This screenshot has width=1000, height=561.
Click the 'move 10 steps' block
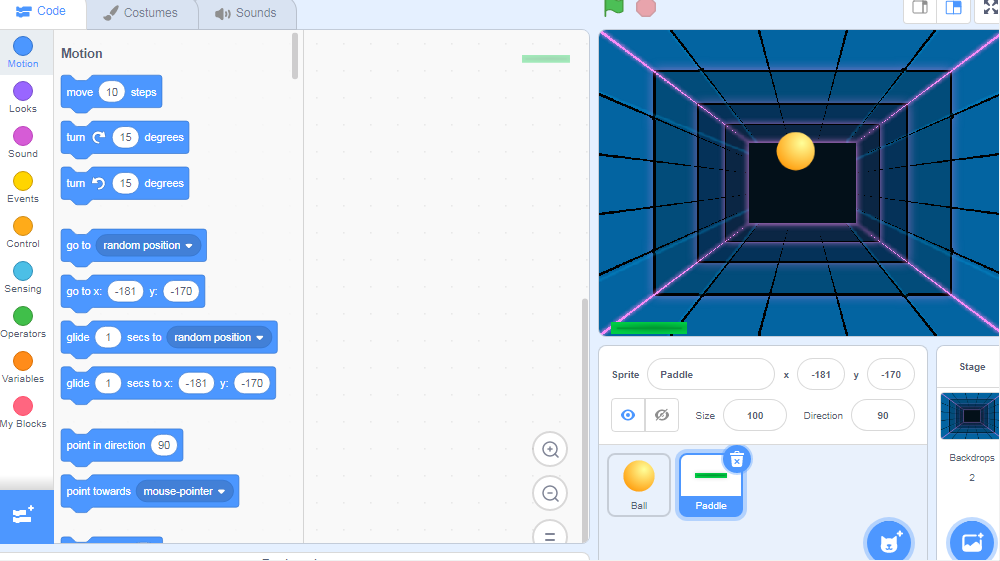(80, 92)
